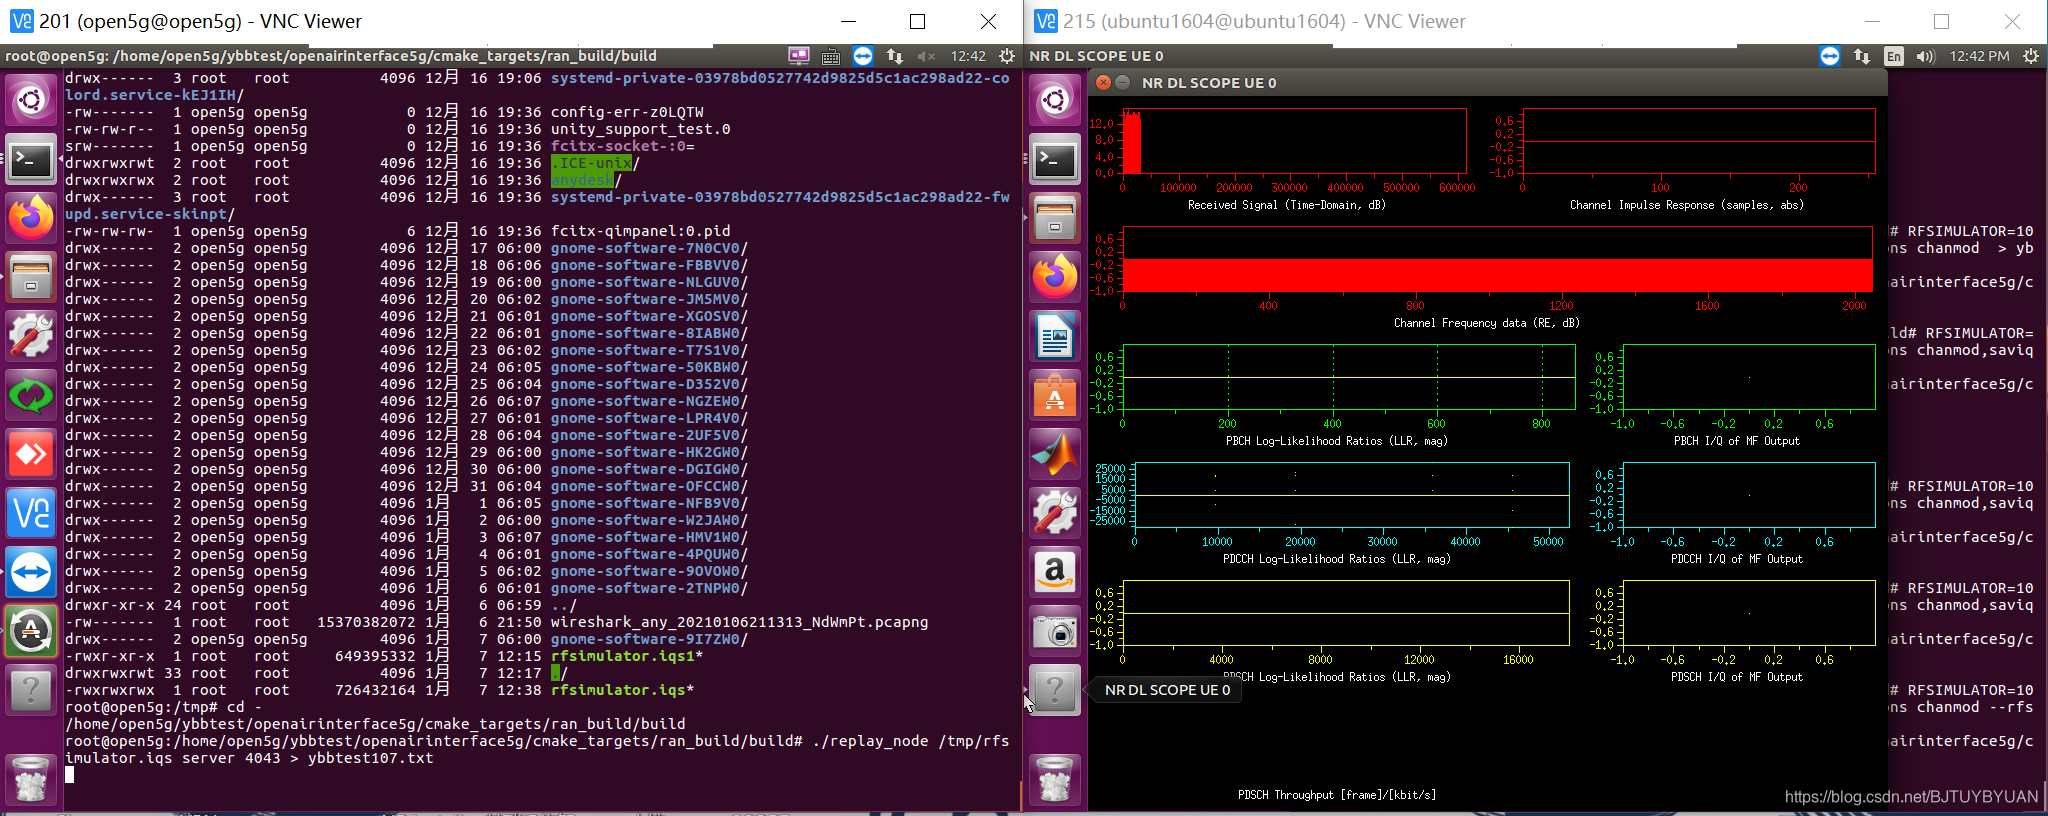The image size is (2048, 816).
Task: Click wireshark pcapng file name in terminal
Action: pos(739,622)
